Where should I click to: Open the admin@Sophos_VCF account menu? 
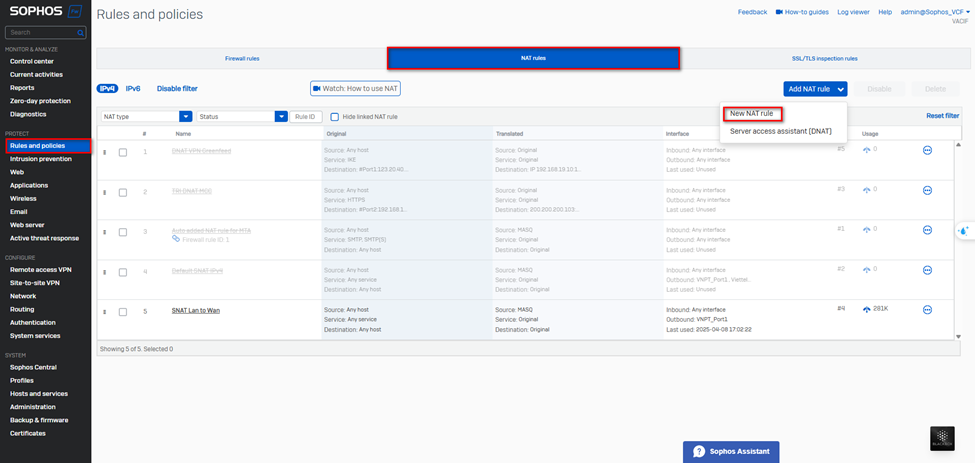coord(934,12)
